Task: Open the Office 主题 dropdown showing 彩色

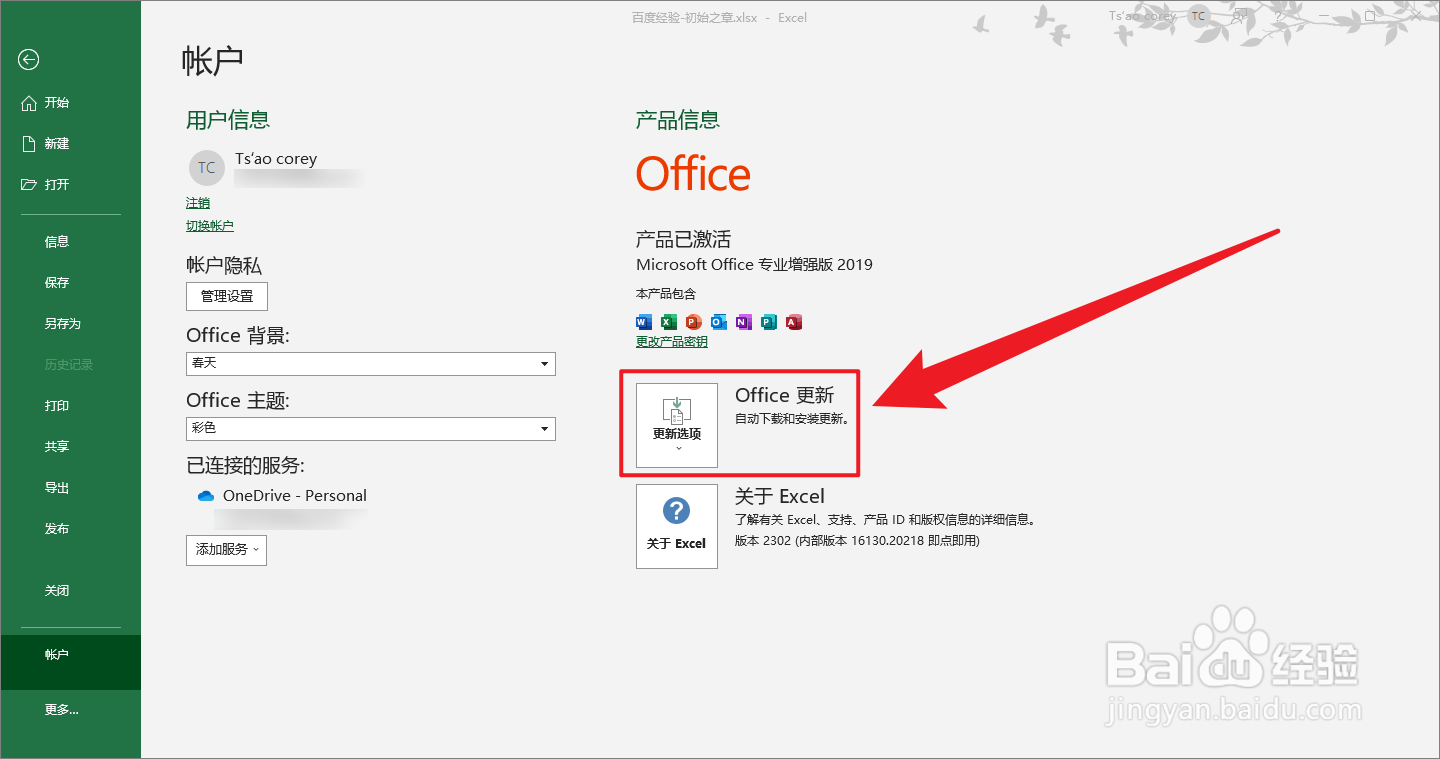Action: point(371,428)
